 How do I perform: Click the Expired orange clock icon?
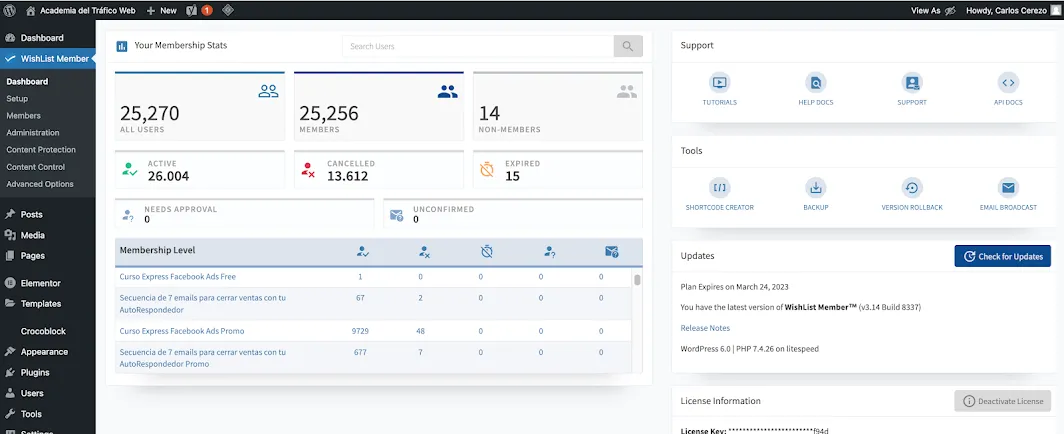[487, 170]
